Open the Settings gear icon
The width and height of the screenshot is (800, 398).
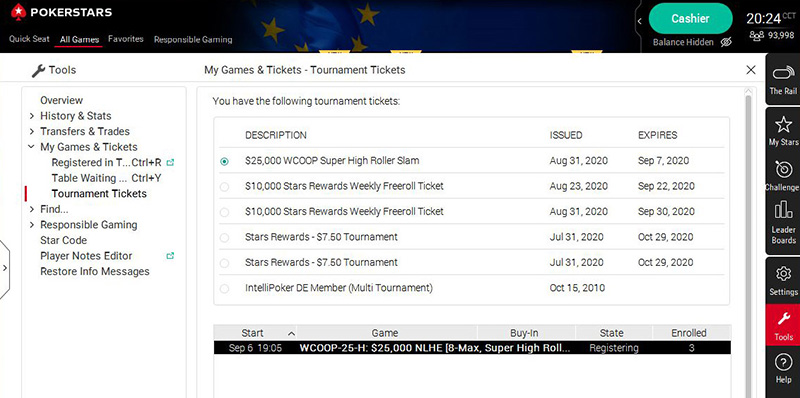(x=783, y=274)
